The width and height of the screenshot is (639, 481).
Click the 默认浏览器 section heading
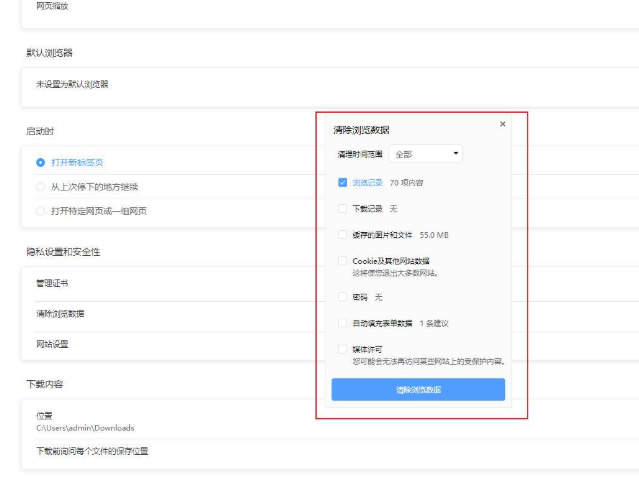click(49, 53)
